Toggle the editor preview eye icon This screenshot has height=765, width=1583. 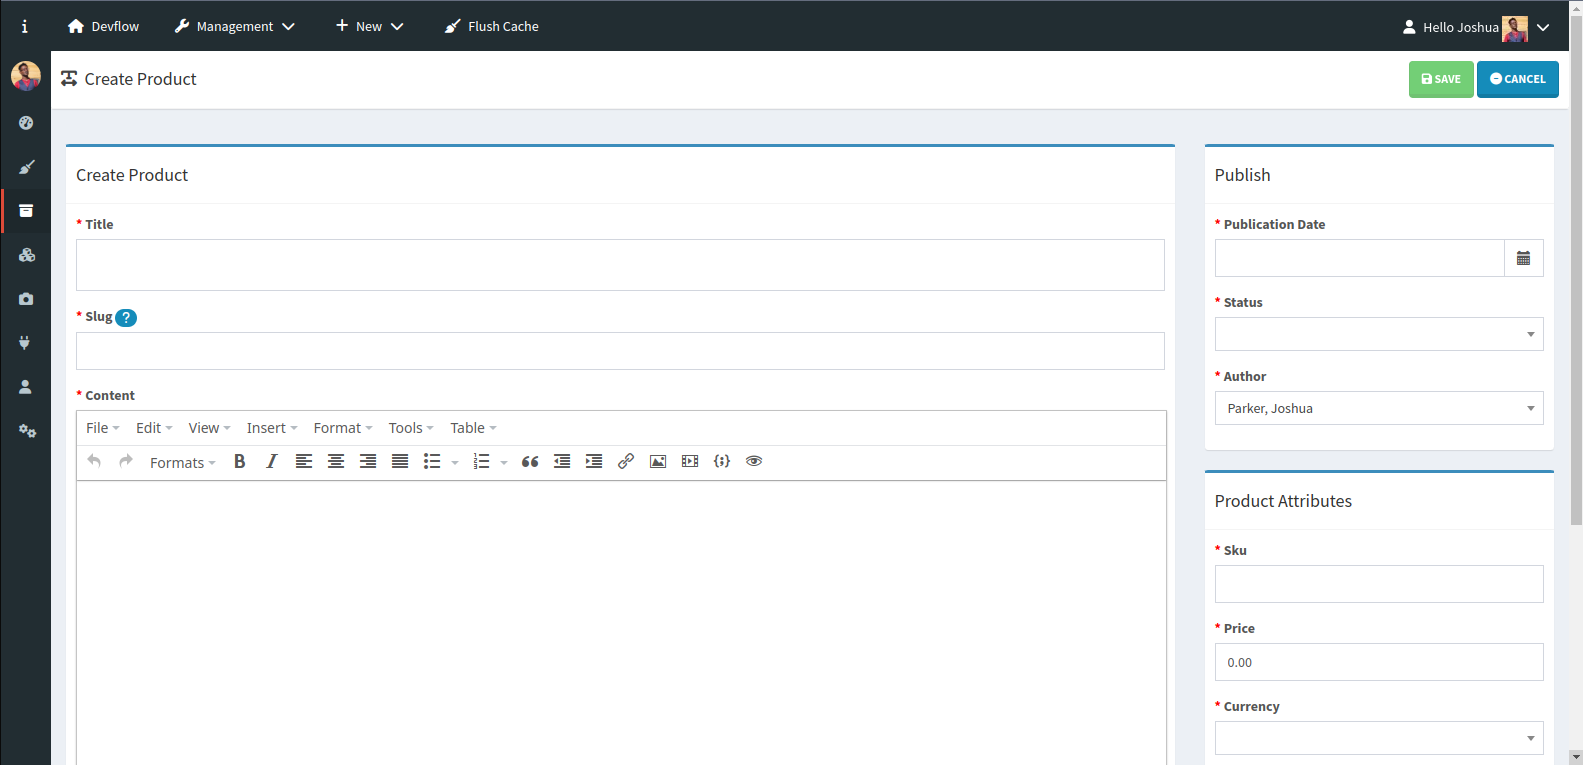click(x=754, y=461)
